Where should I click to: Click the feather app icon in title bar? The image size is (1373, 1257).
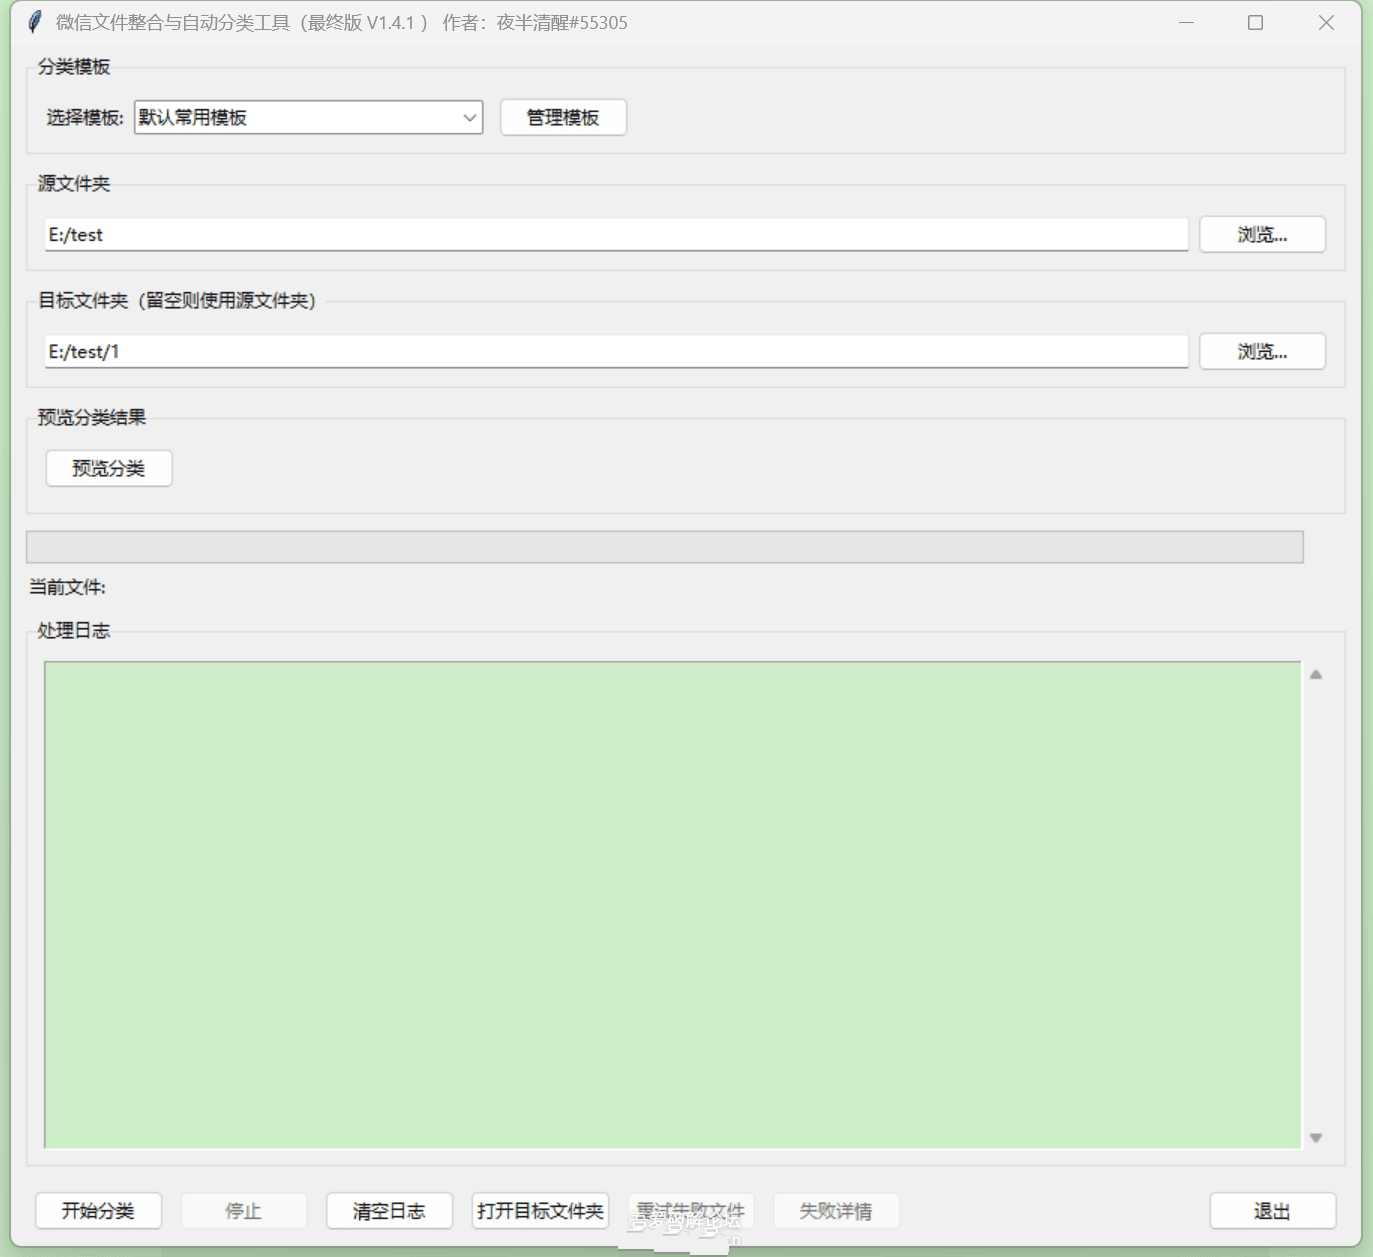point(35,22)
